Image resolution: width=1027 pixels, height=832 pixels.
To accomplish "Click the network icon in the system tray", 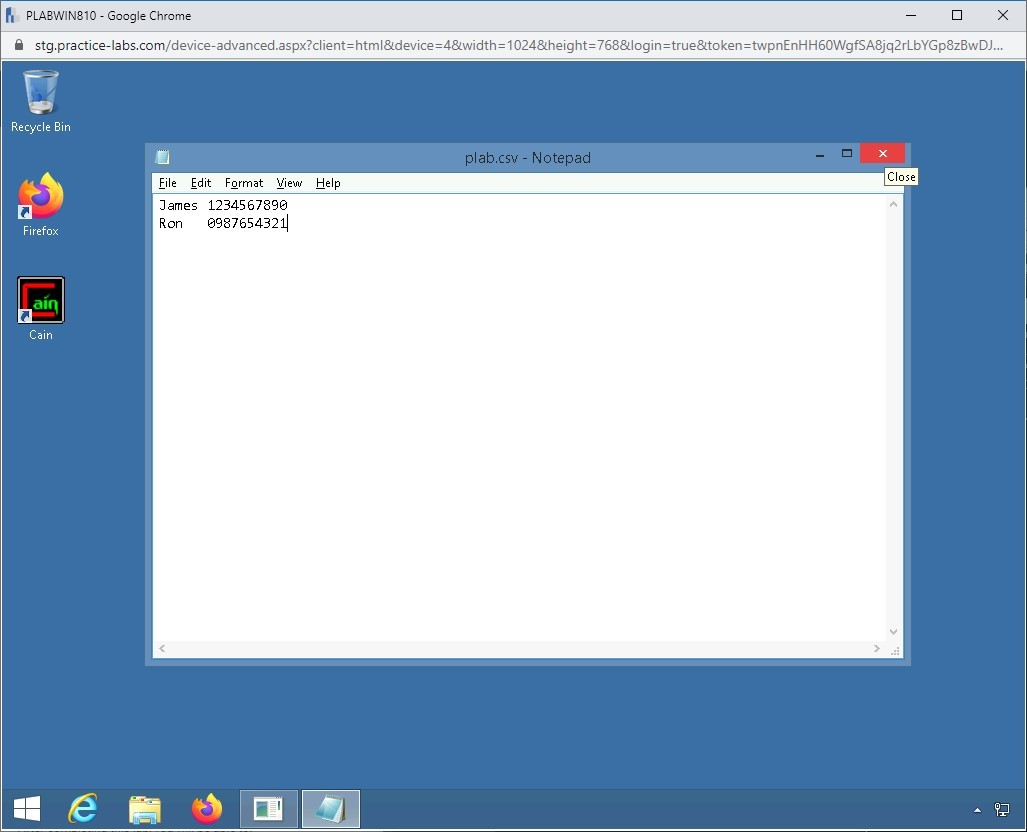I will tap(1002, 809).
